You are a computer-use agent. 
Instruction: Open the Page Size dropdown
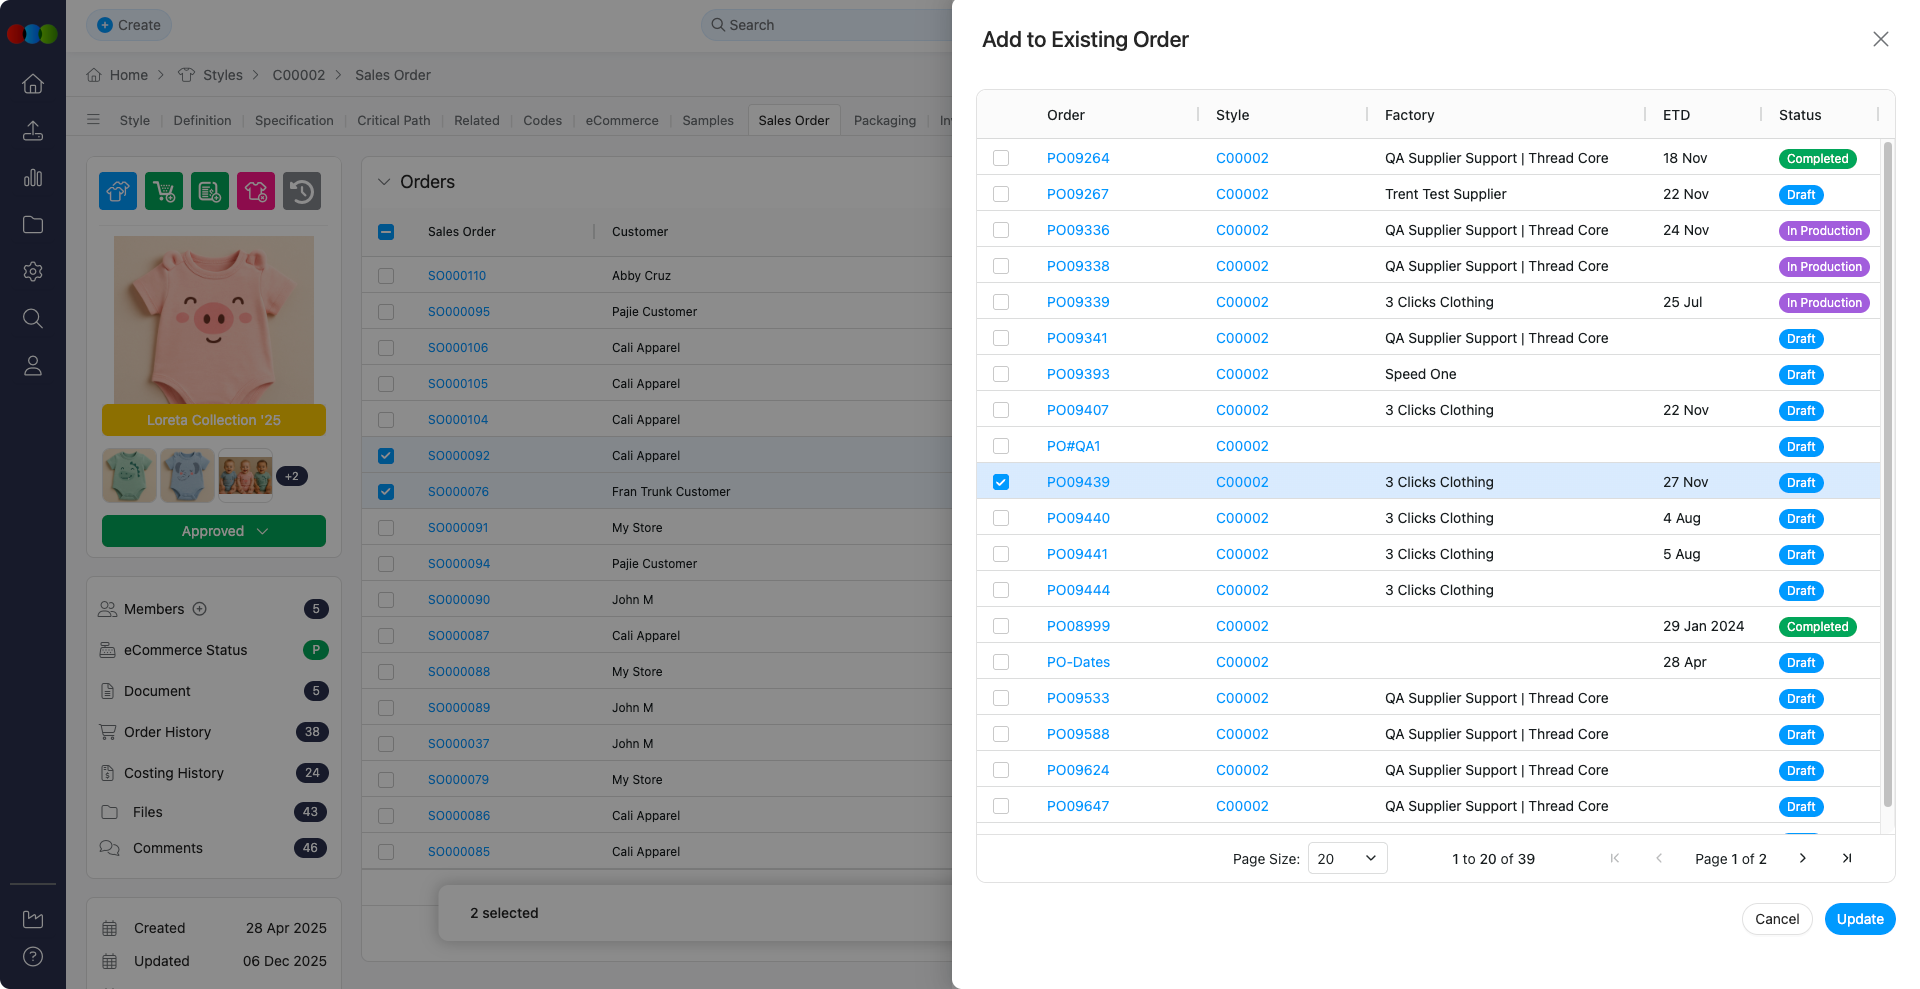coord(1347,858)
